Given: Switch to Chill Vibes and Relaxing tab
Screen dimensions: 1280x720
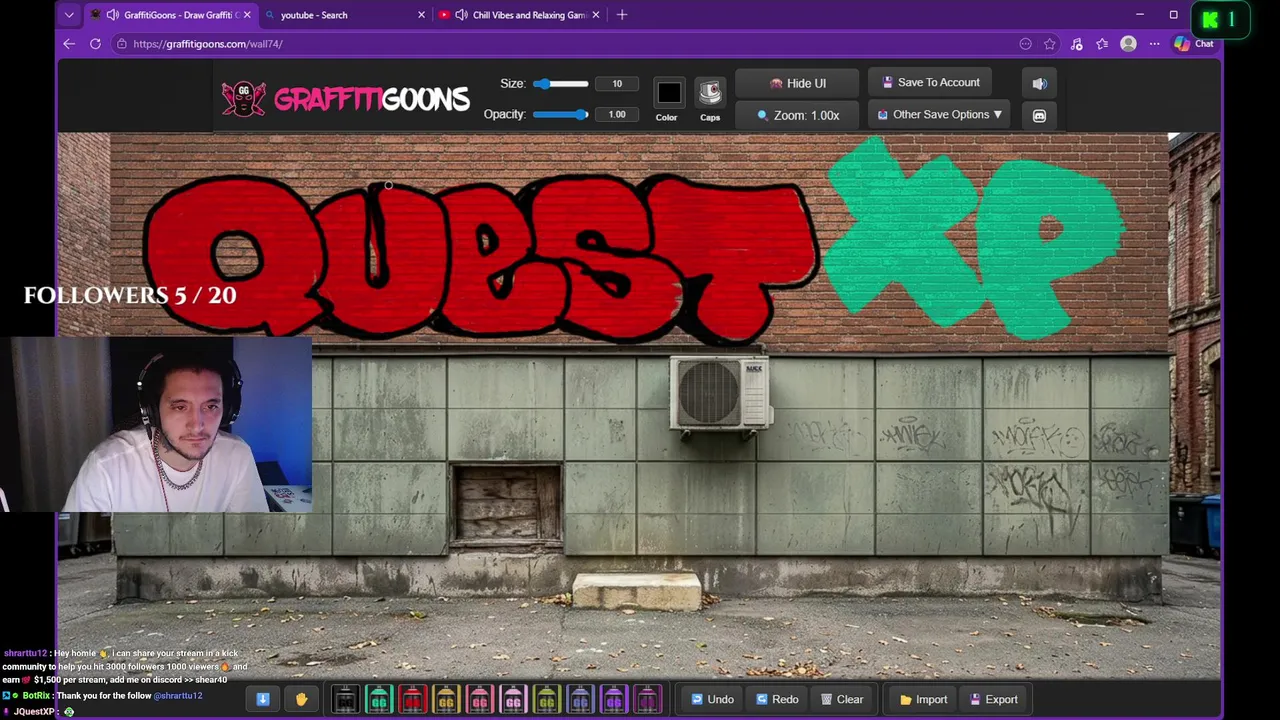Looking at the screenshot, I should (x=520, y=15).
